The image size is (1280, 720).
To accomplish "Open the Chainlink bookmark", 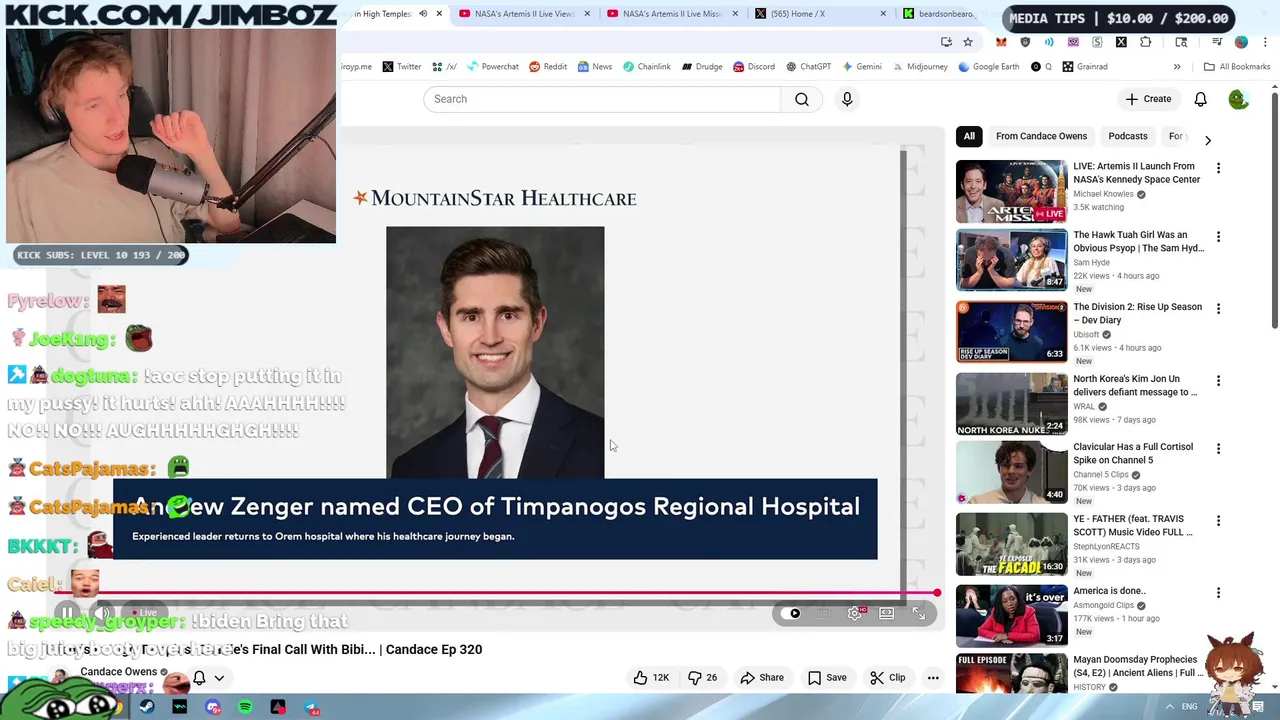I will point(646,67).
